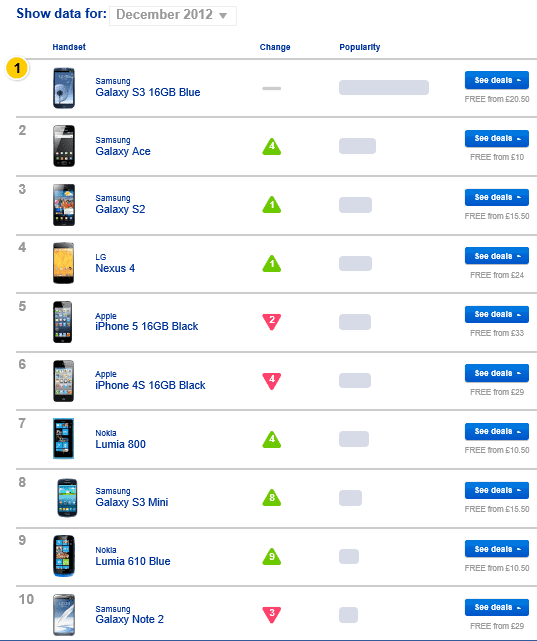The height and width of the screenshot is (641, 537).
Task: Click the yellow number 1 rank badge
Action: coord(17,68)
